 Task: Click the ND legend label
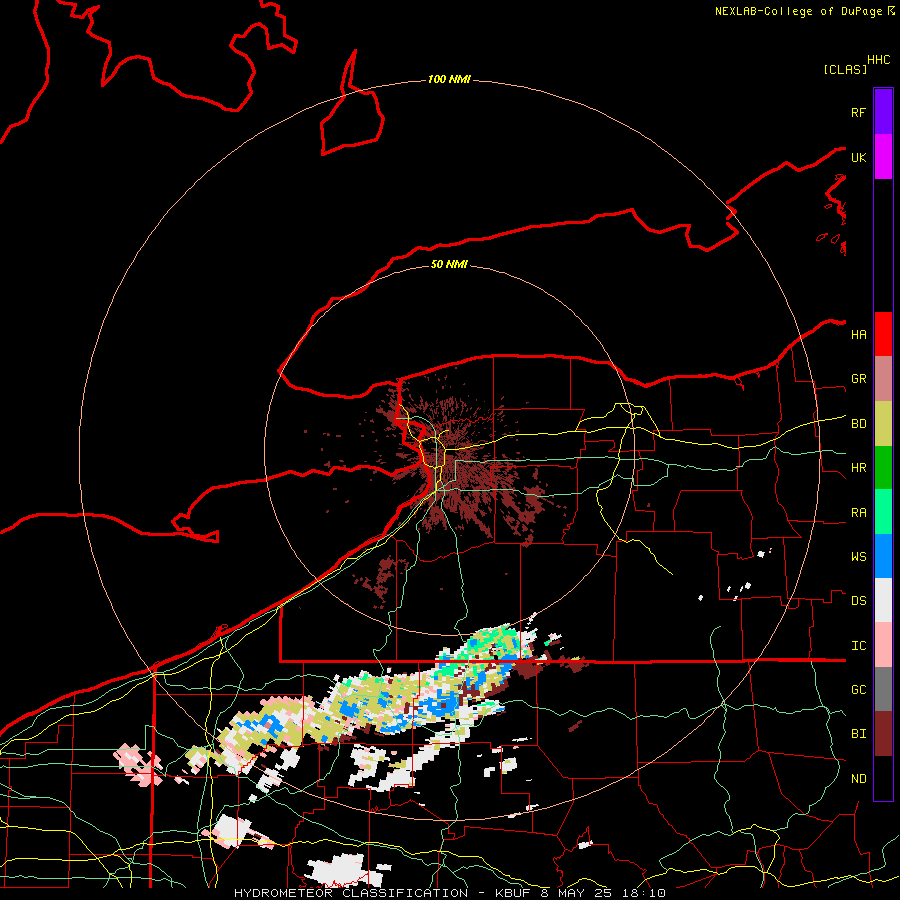point(859,779)
